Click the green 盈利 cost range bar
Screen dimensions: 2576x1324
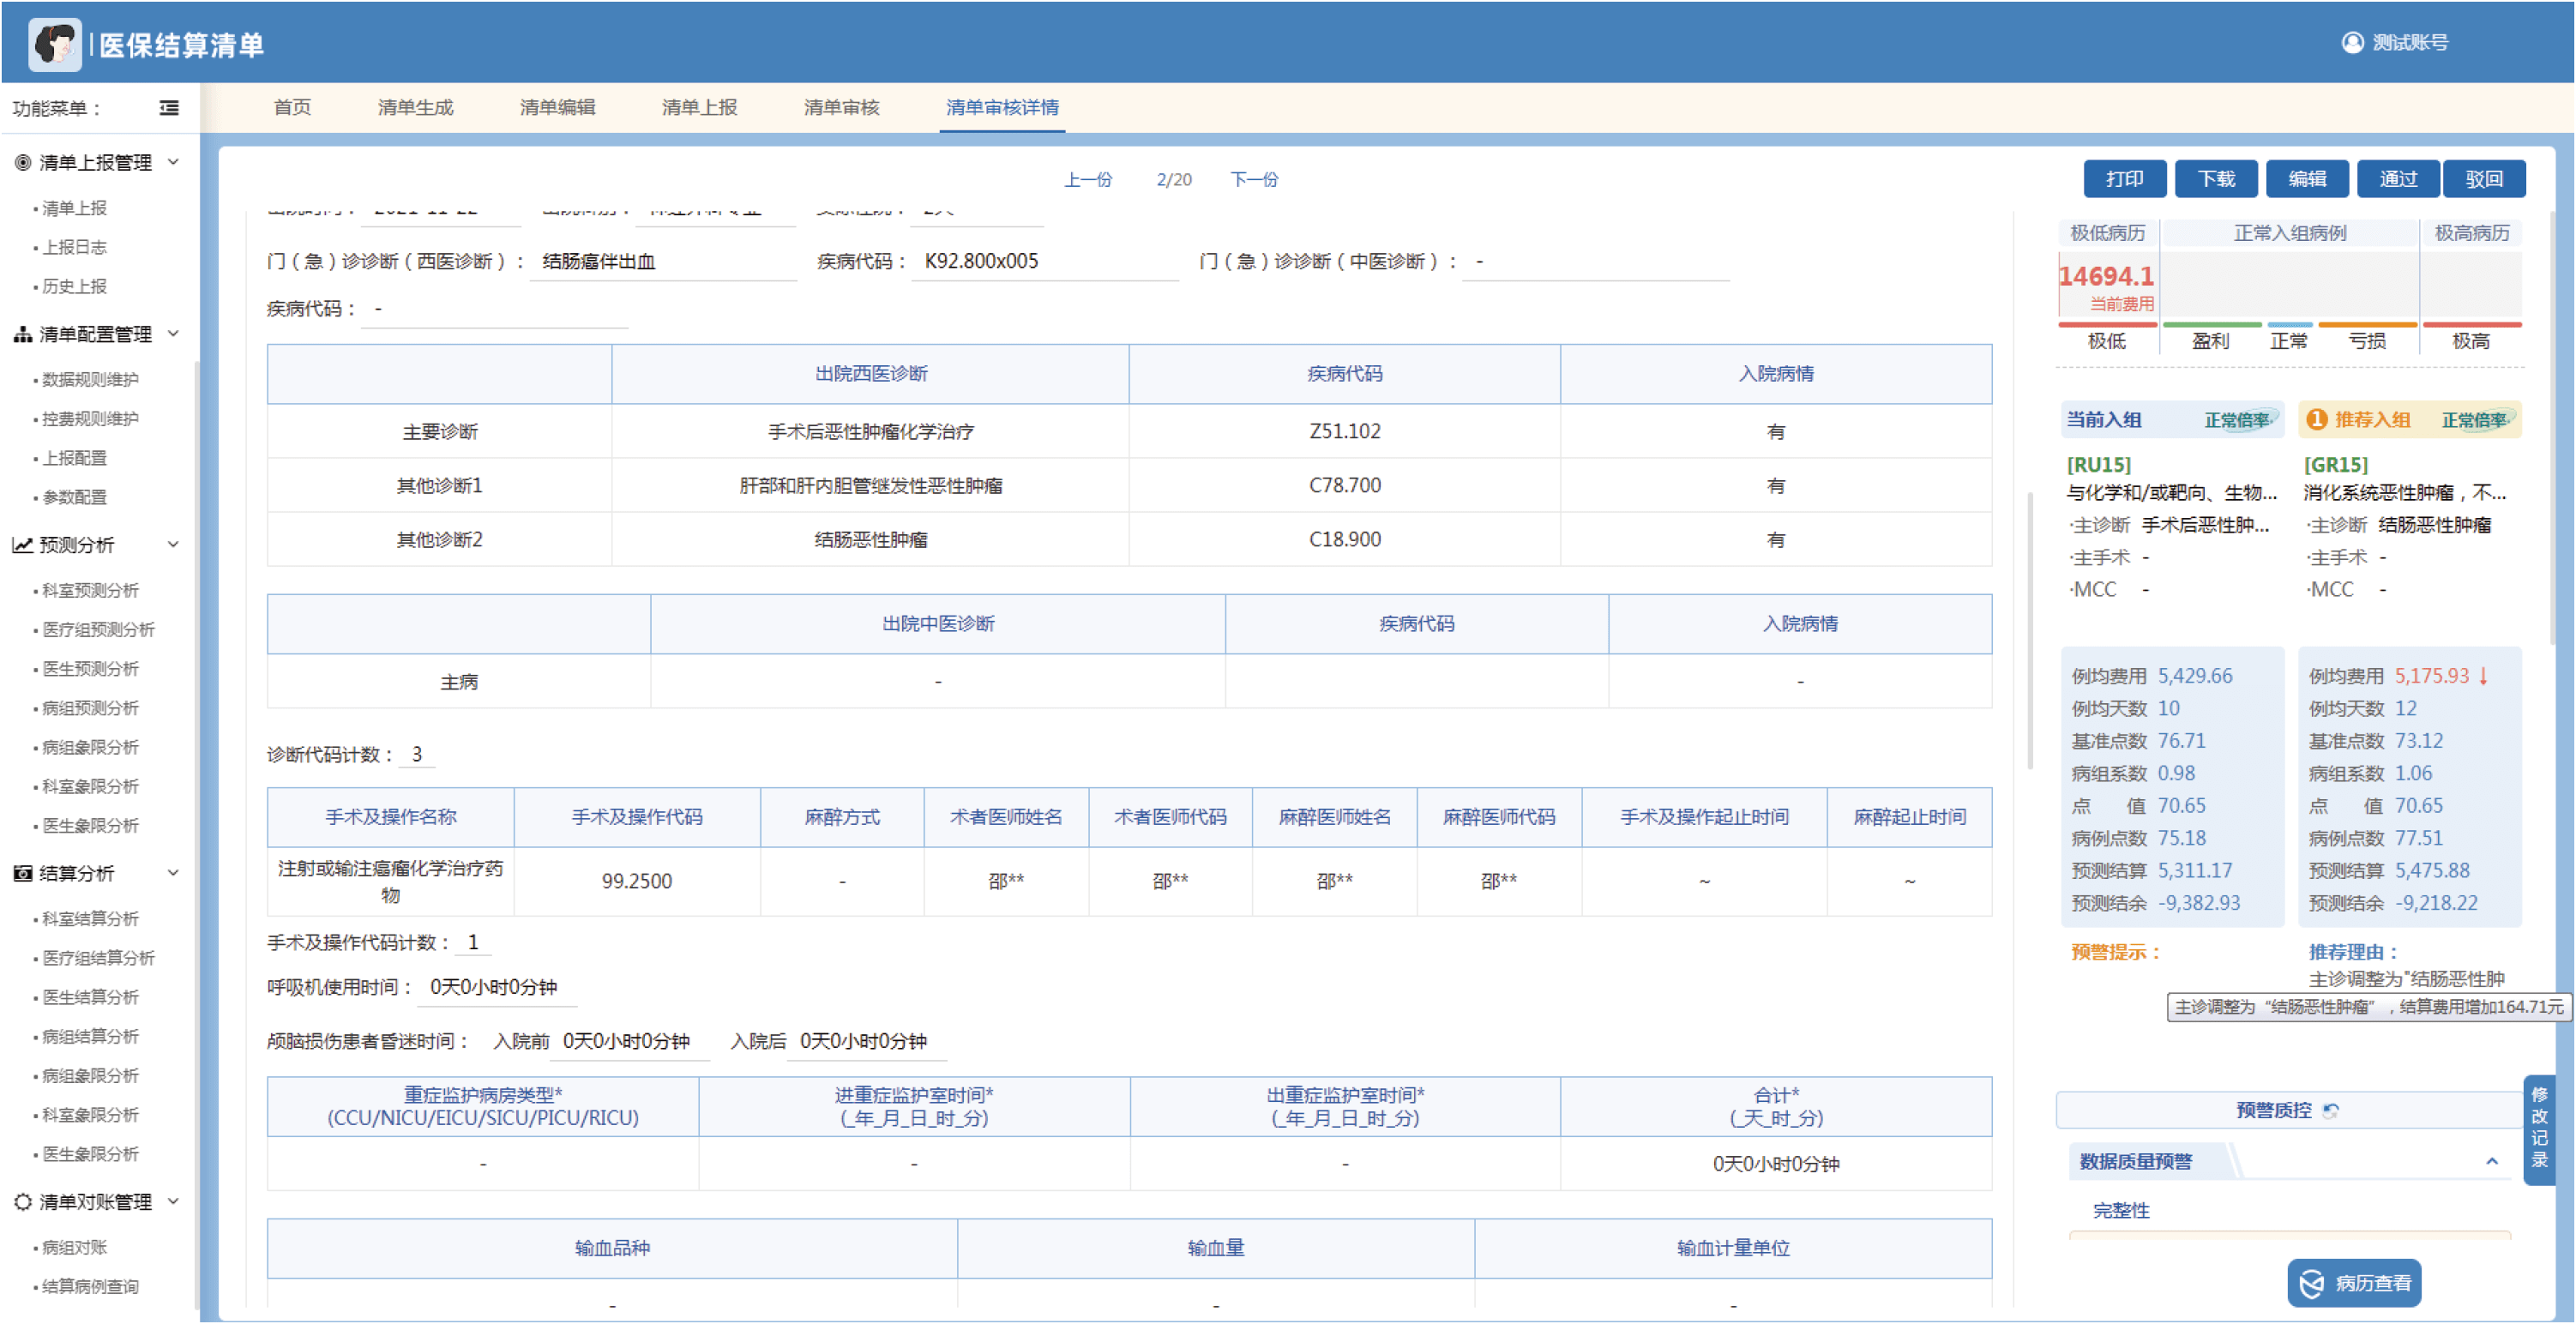(2211, 326)
